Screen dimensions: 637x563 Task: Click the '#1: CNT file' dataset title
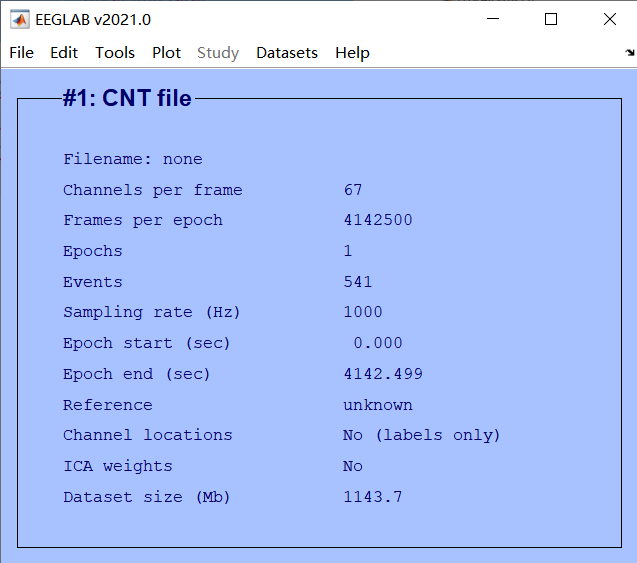click(127, 98)
